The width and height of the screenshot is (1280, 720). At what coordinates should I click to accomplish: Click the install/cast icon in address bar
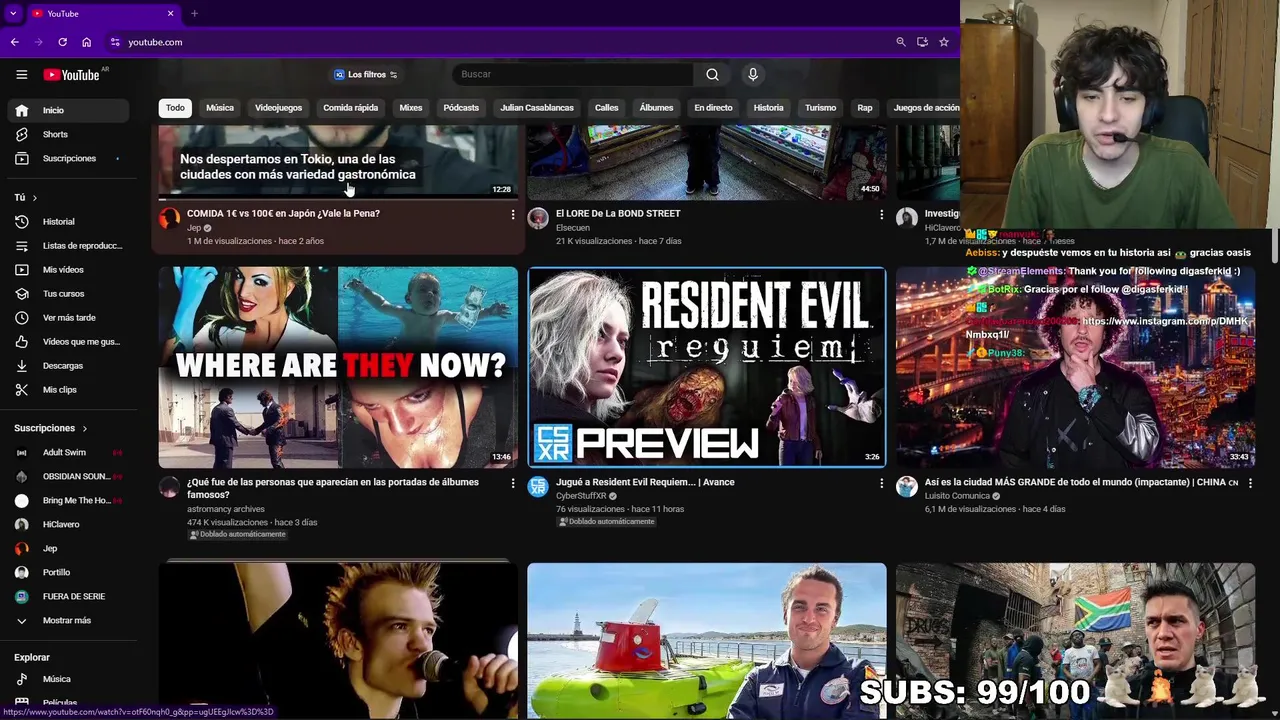922,42
